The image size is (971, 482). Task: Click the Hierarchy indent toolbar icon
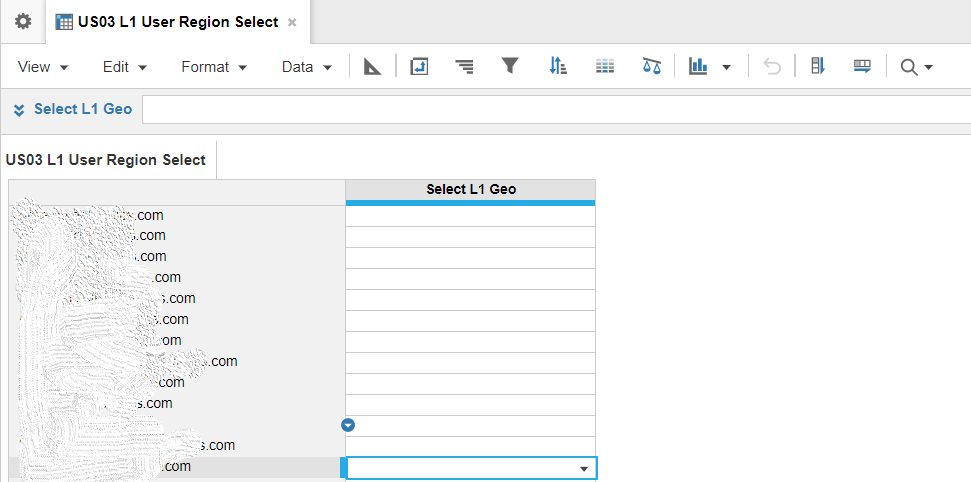coord(464,66)
